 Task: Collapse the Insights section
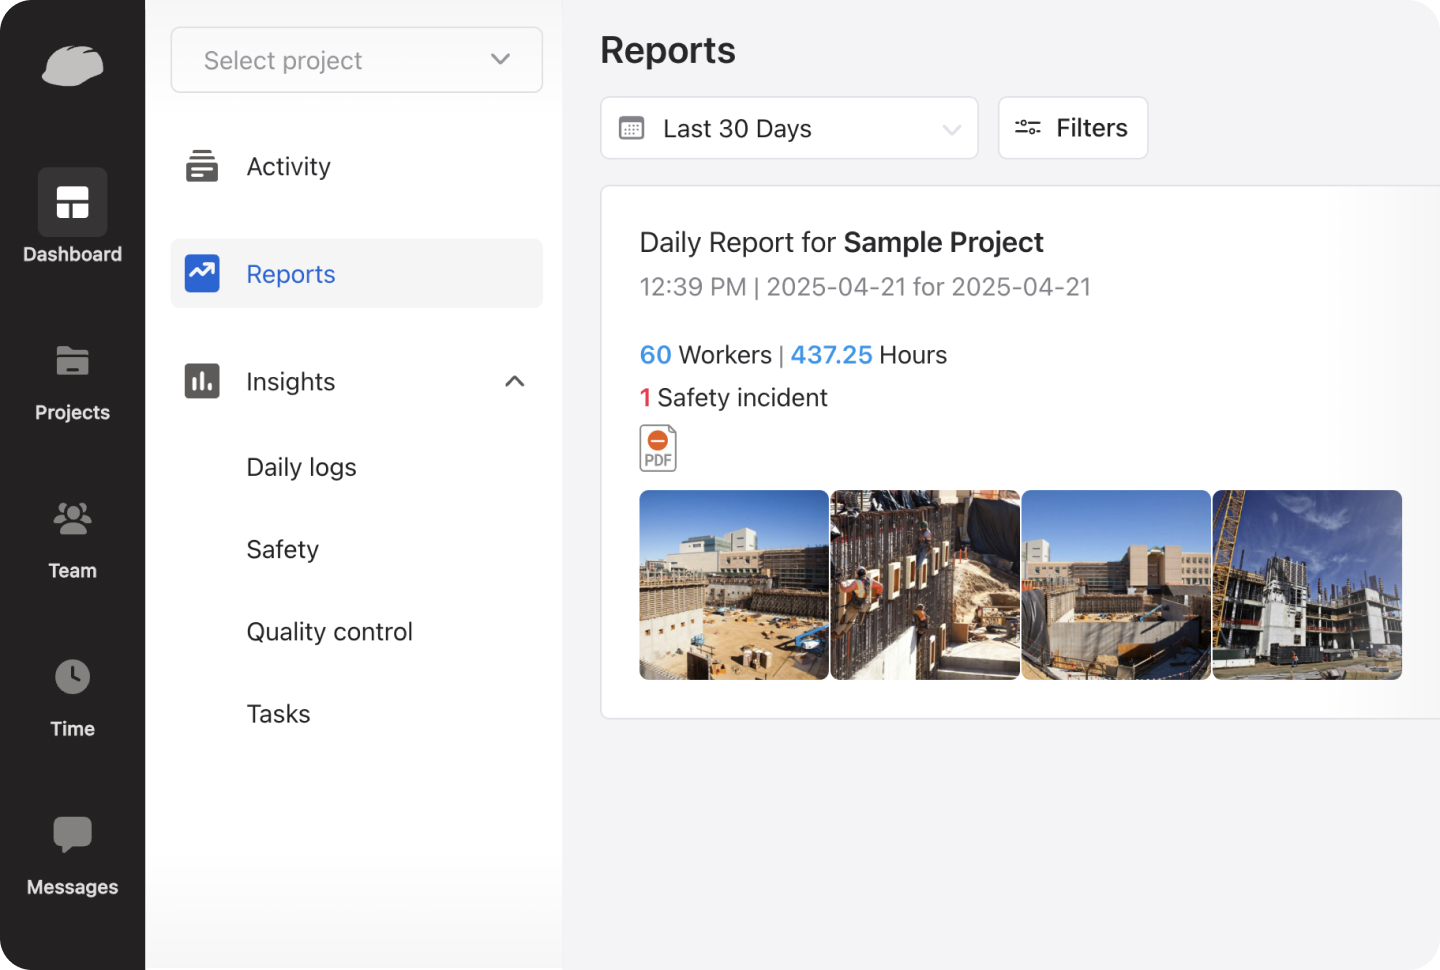click(514, 381)
